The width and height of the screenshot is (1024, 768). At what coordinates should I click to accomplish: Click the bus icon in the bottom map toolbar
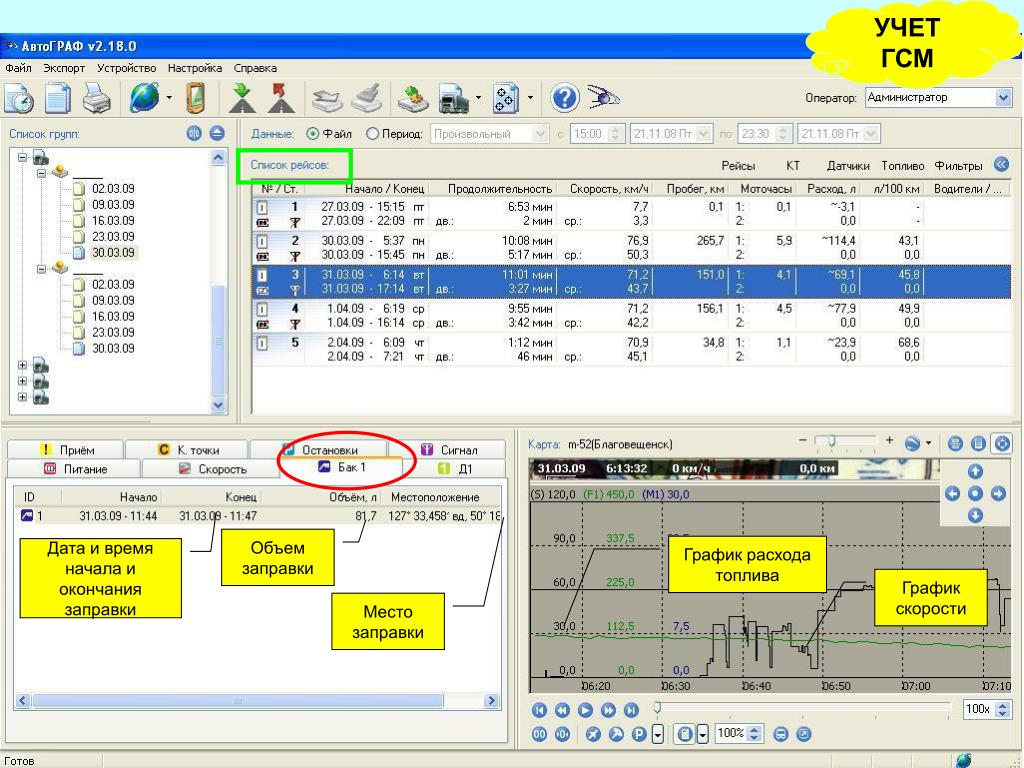coord(780,734)
